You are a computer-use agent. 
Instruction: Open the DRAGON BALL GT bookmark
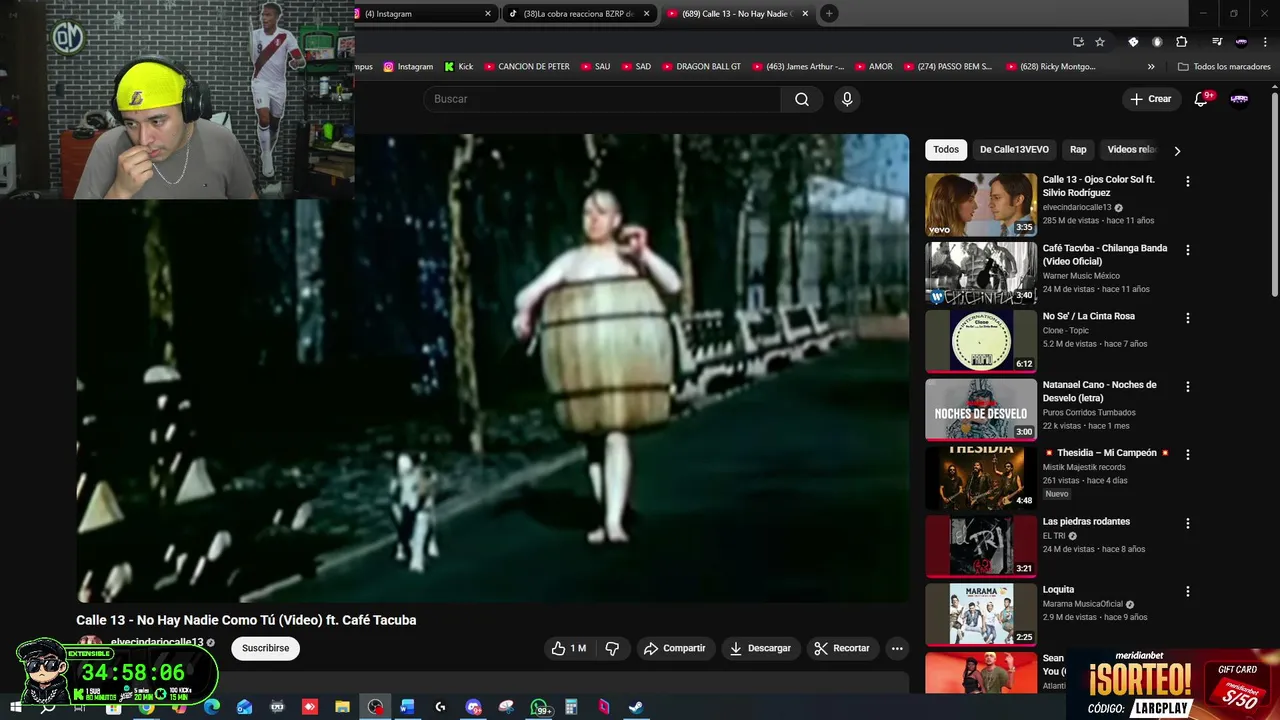pos(701,67)
